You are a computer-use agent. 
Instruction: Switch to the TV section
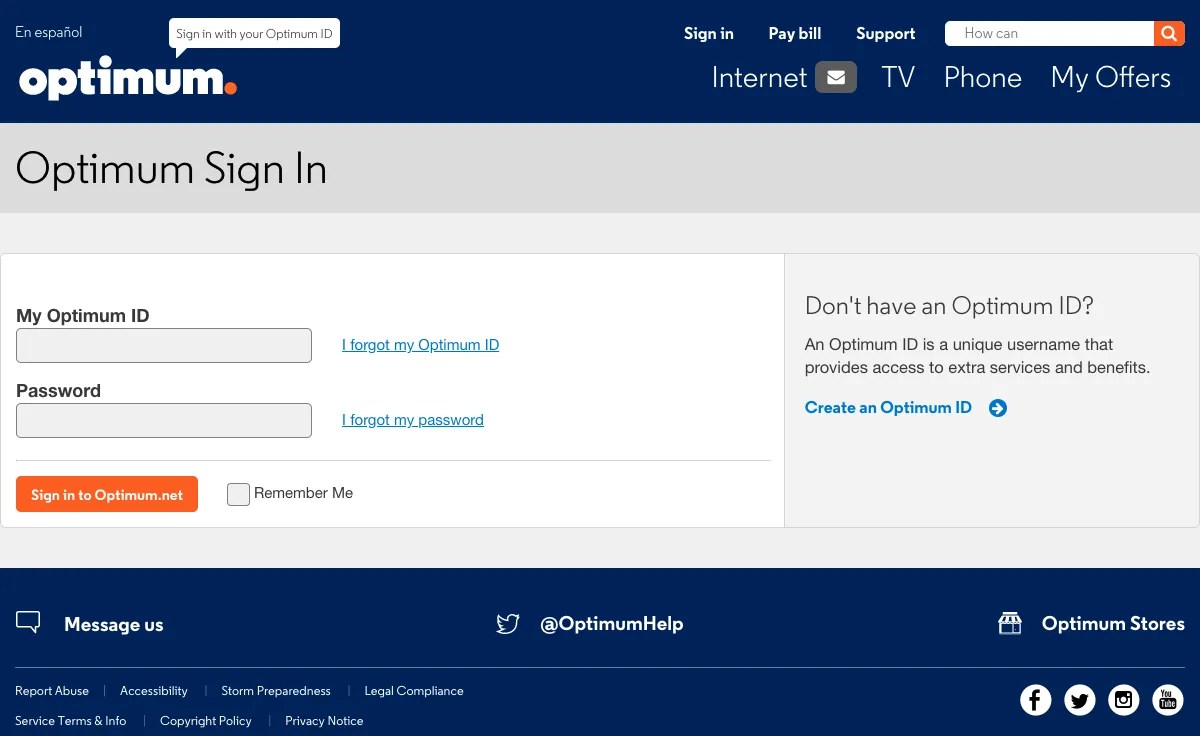pyautogui.click(x=897, y=77)
